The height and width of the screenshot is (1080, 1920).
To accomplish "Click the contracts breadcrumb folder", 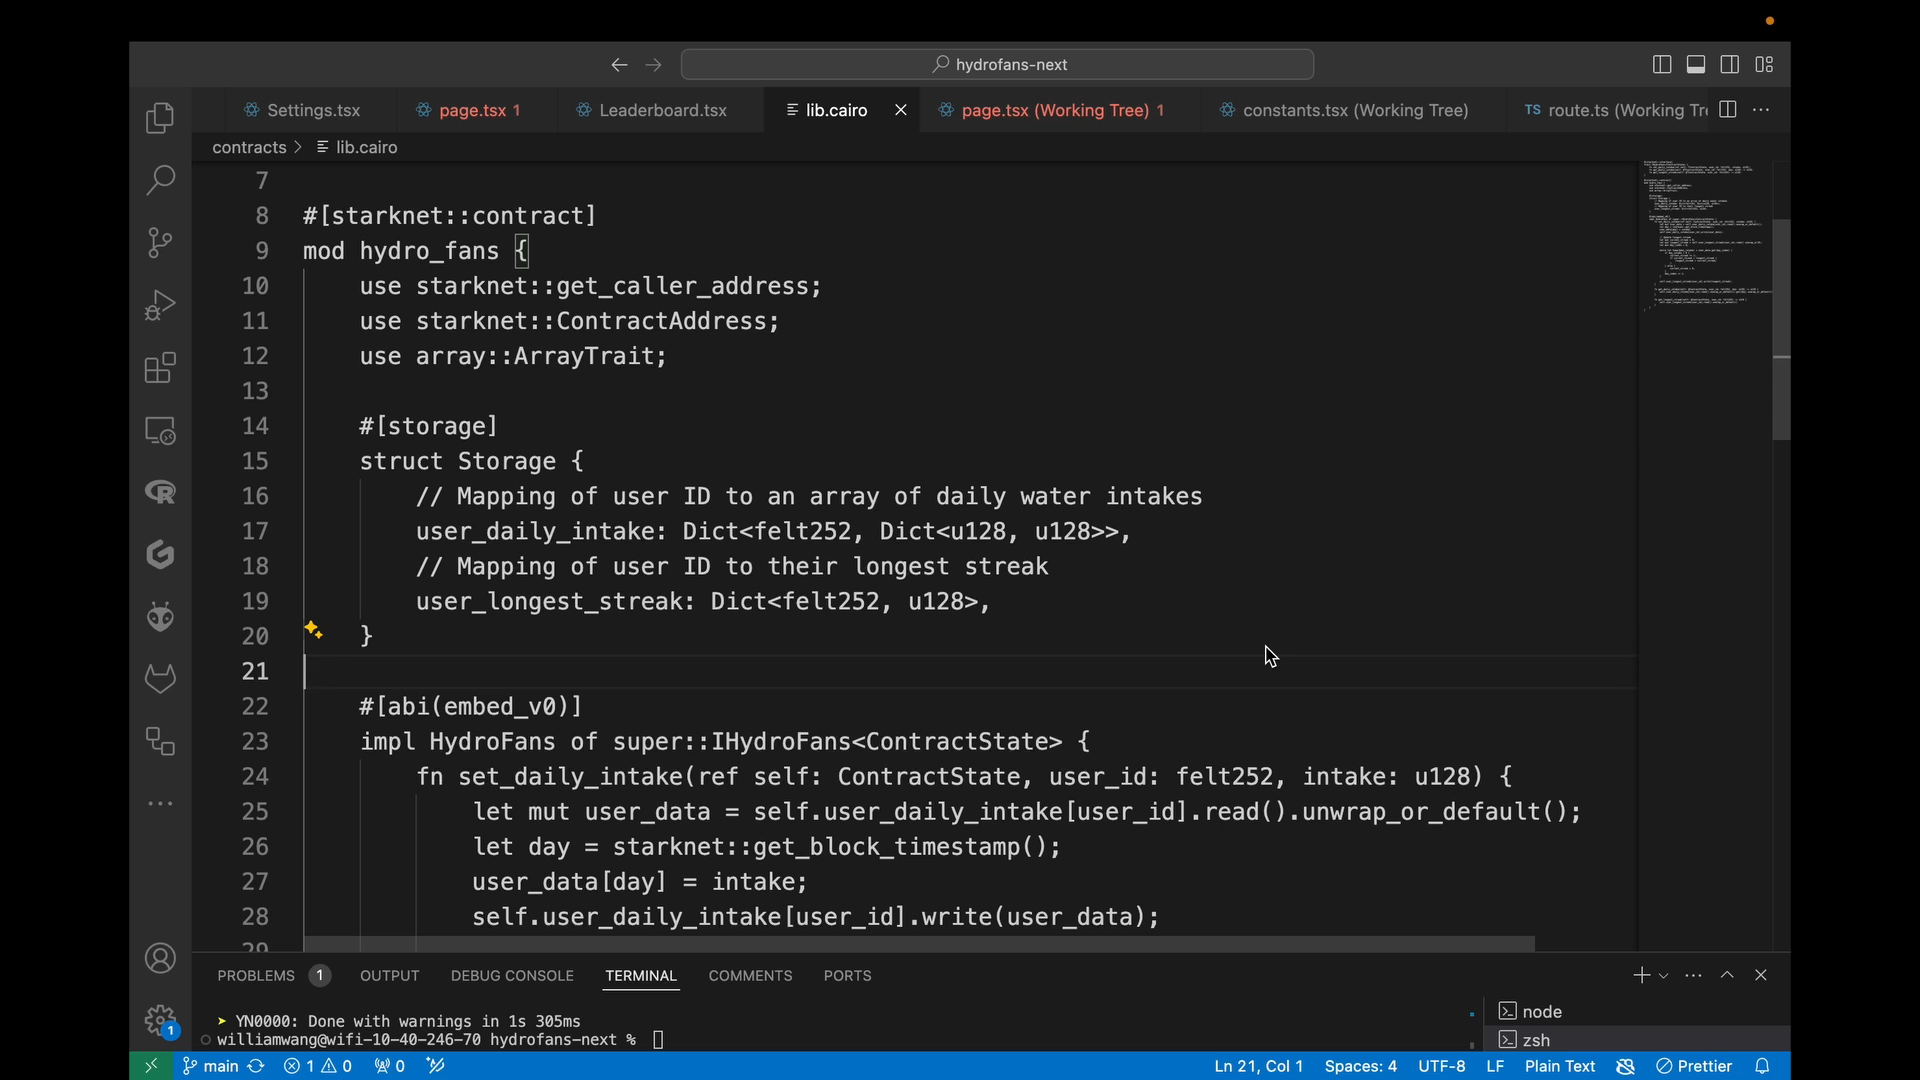I will coord(250,147).
